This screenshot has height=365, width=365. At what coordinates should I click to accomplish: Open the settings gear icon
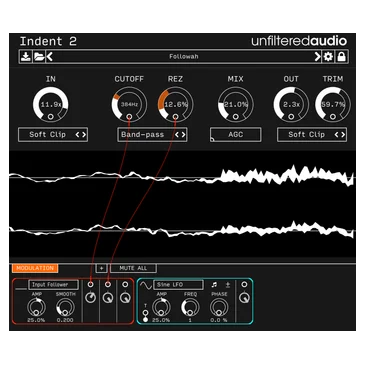(x=328, y=57)
